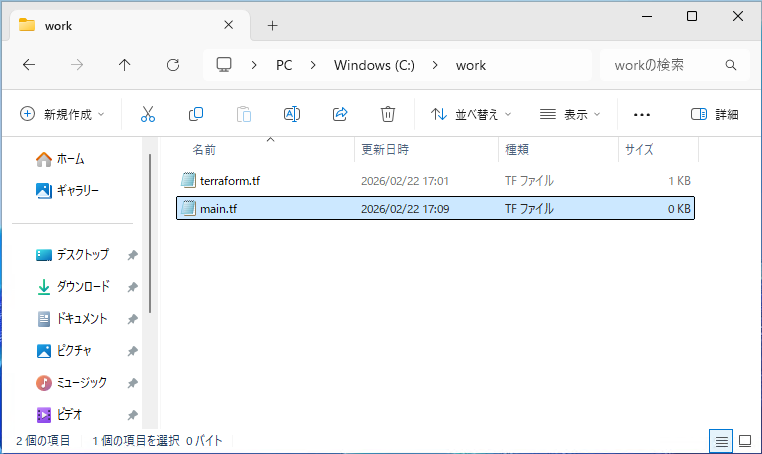The width and height of the screenshot is (762, 454).
Task: Expand the 並べ替え sort dropdown
Action: [x=471, y=114]
